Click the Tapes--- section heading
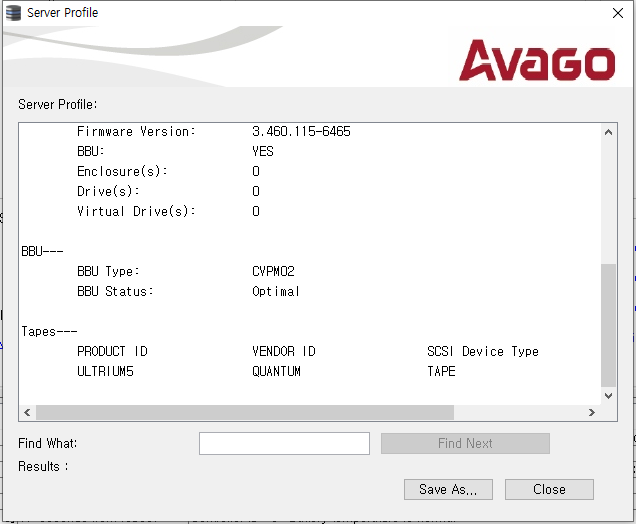 point(49,331)
